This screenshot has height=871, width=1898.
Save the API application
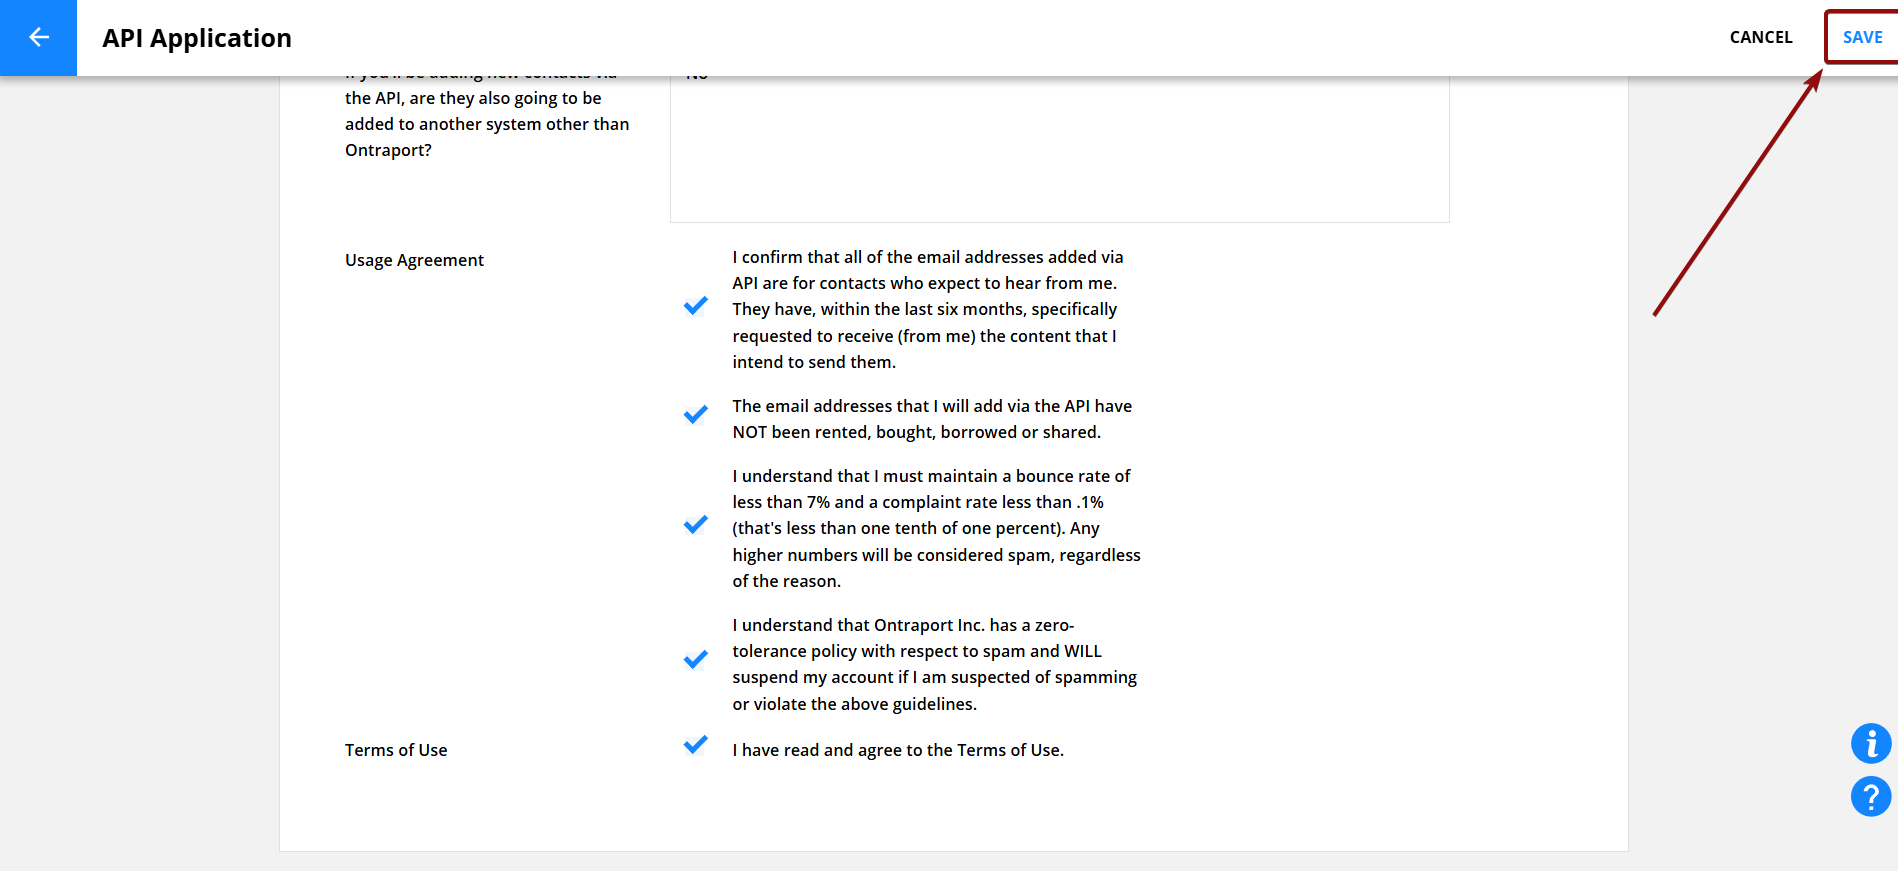(1862, 38)
